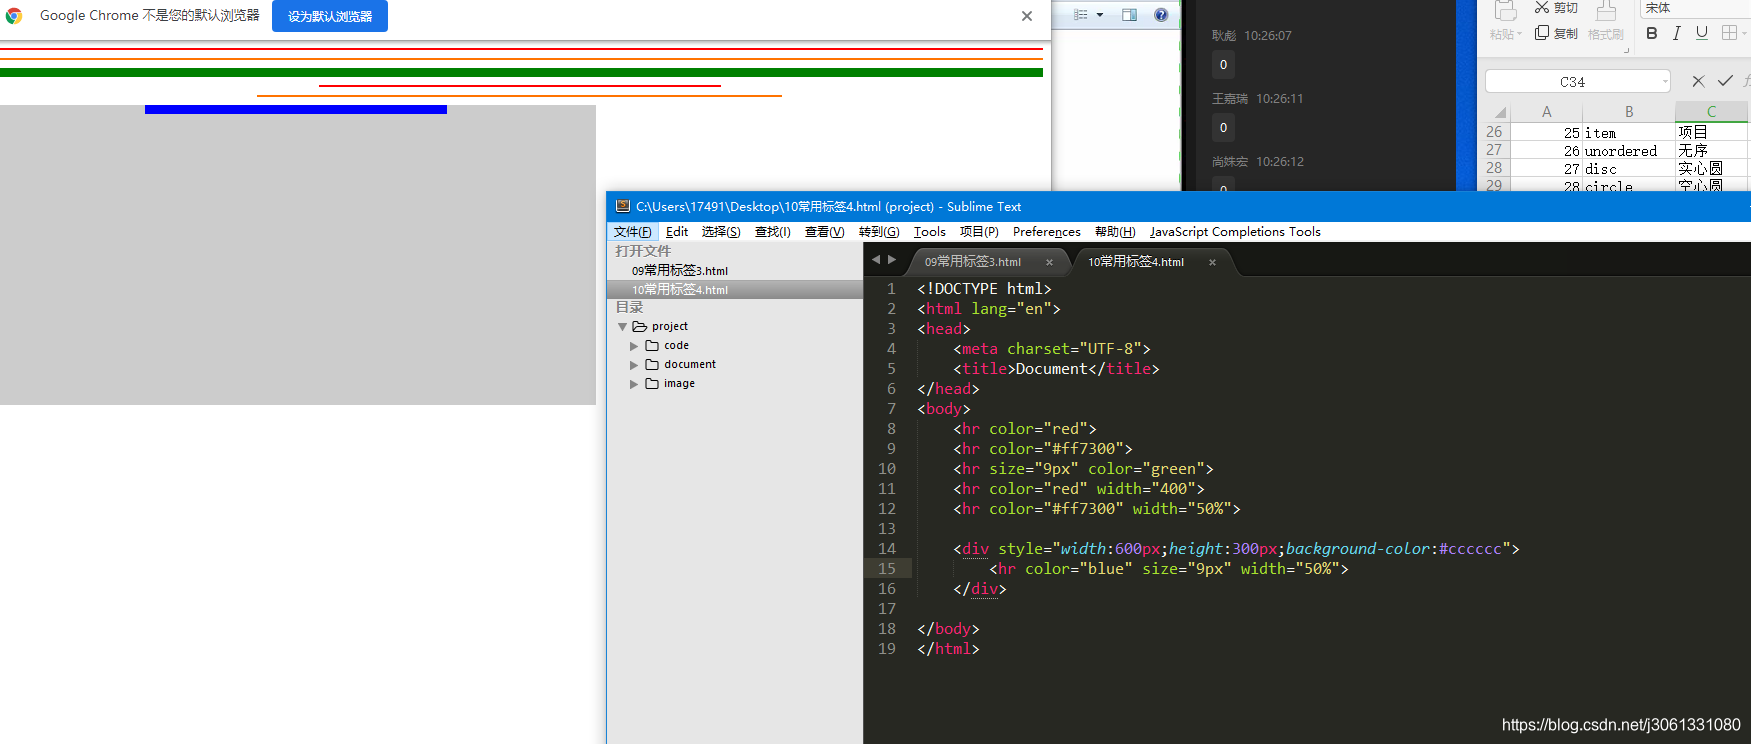
Task: Expand the document folder in sidebar
Action: [x=634, y=365]
